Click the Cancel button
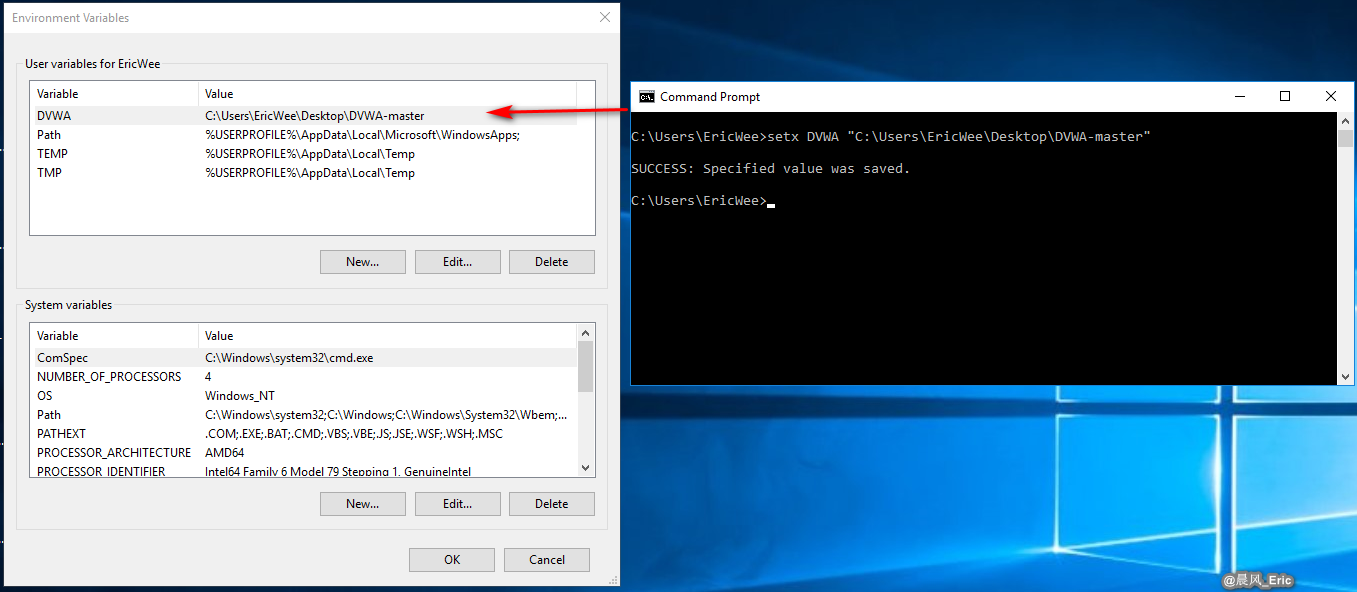 coord(546,559)
